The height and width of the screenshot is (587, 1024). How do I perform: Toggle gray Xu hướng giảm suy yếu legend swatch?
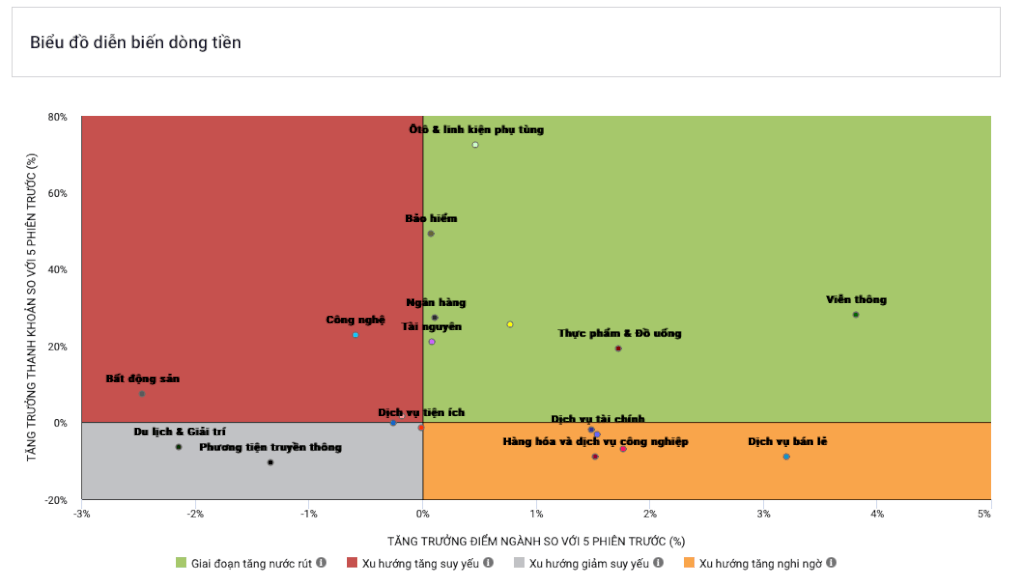[519, 563]
